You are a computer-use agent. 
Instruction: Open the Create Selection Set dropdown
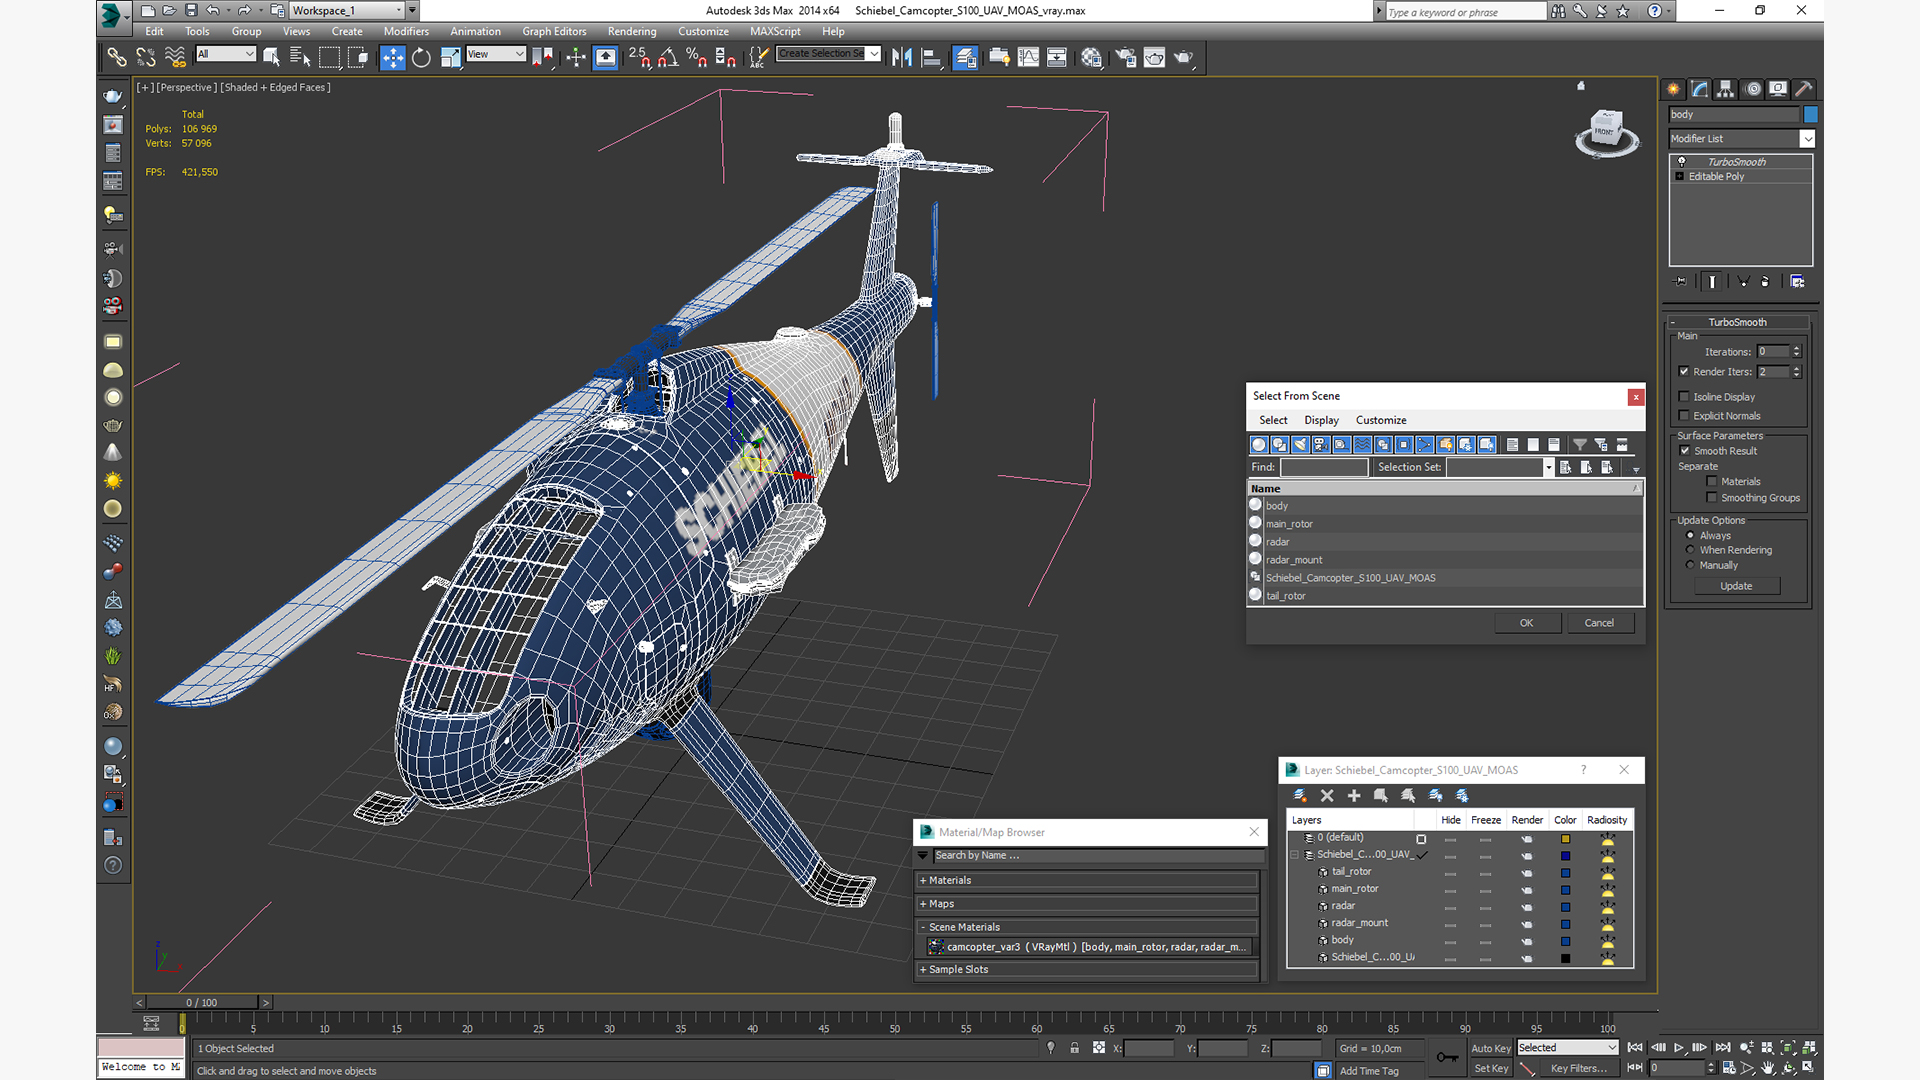(x=874, y=54)
